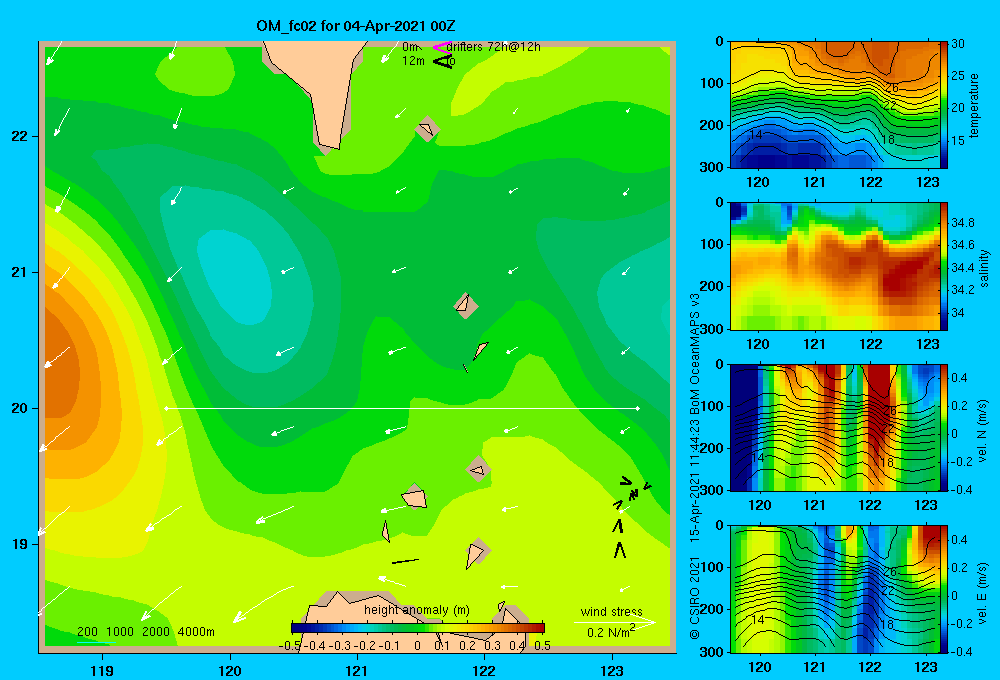The width and height of the screenshot is (1000, 680).
Task: Click the 'temperature' axis label
Action: coord(974,106)
